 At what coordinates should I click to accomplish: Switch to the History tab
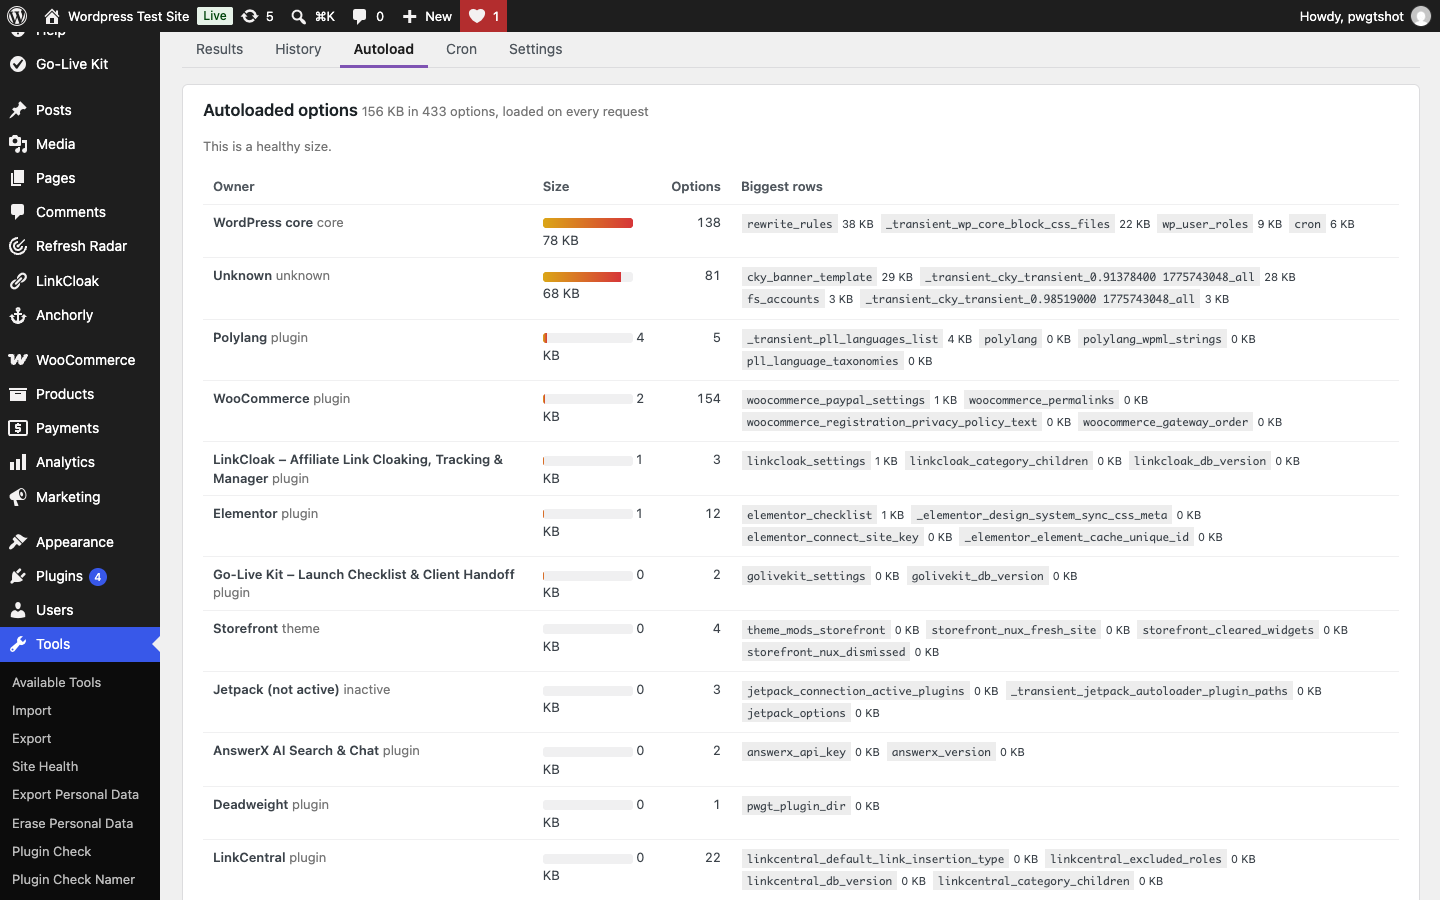(298, 49)
